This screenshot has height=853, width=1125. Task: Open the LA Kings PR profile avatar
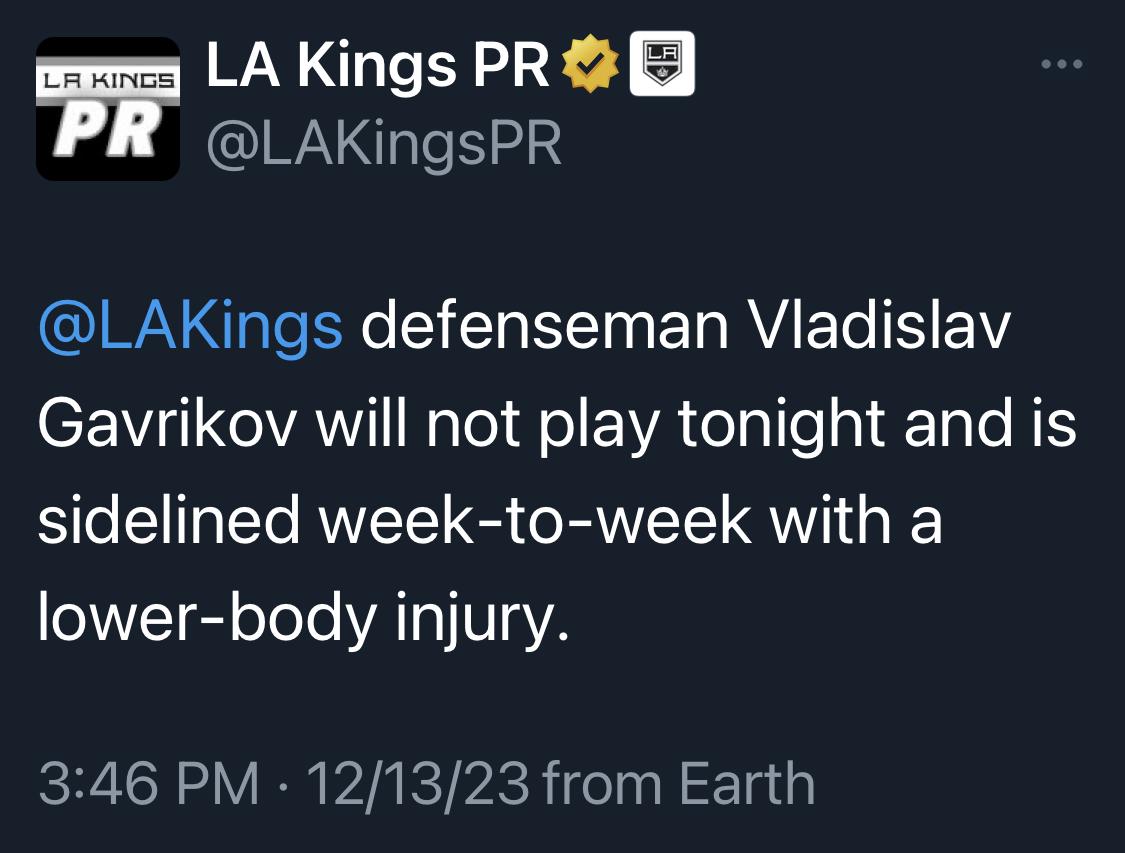[x=108, y=108]
